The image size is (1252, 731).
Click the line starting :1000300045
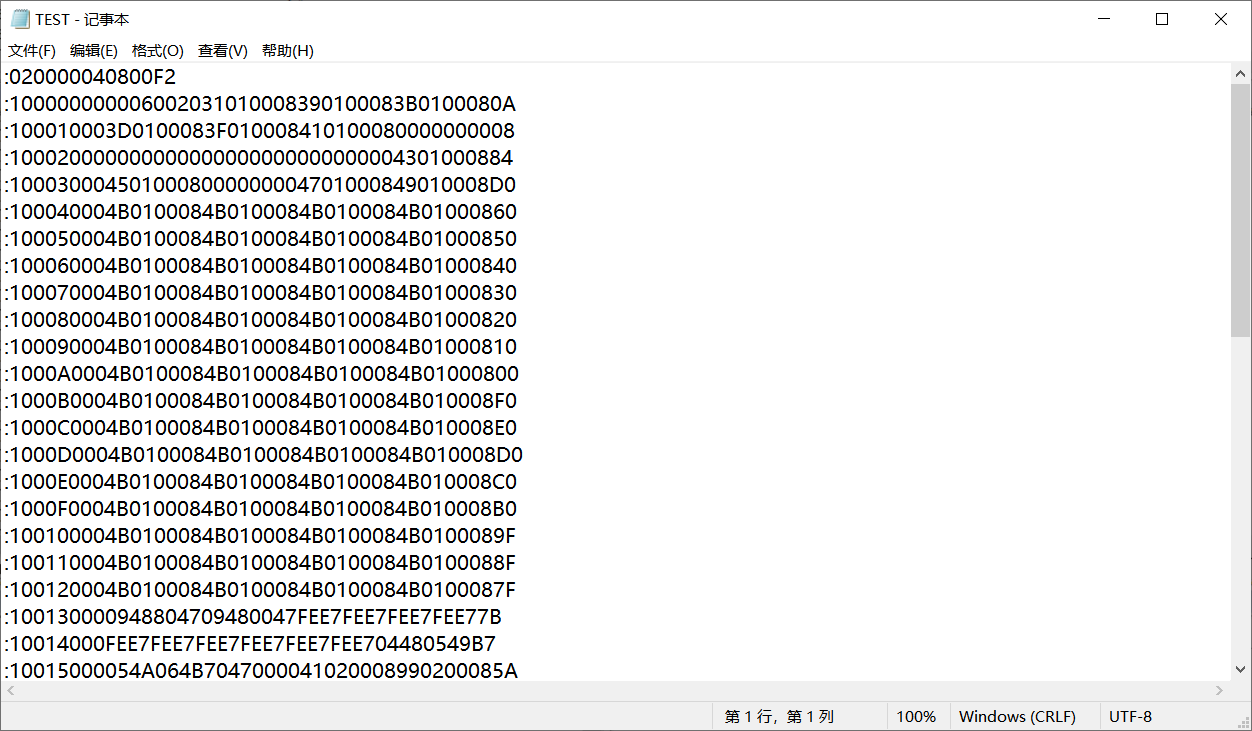tap(260, 185)
